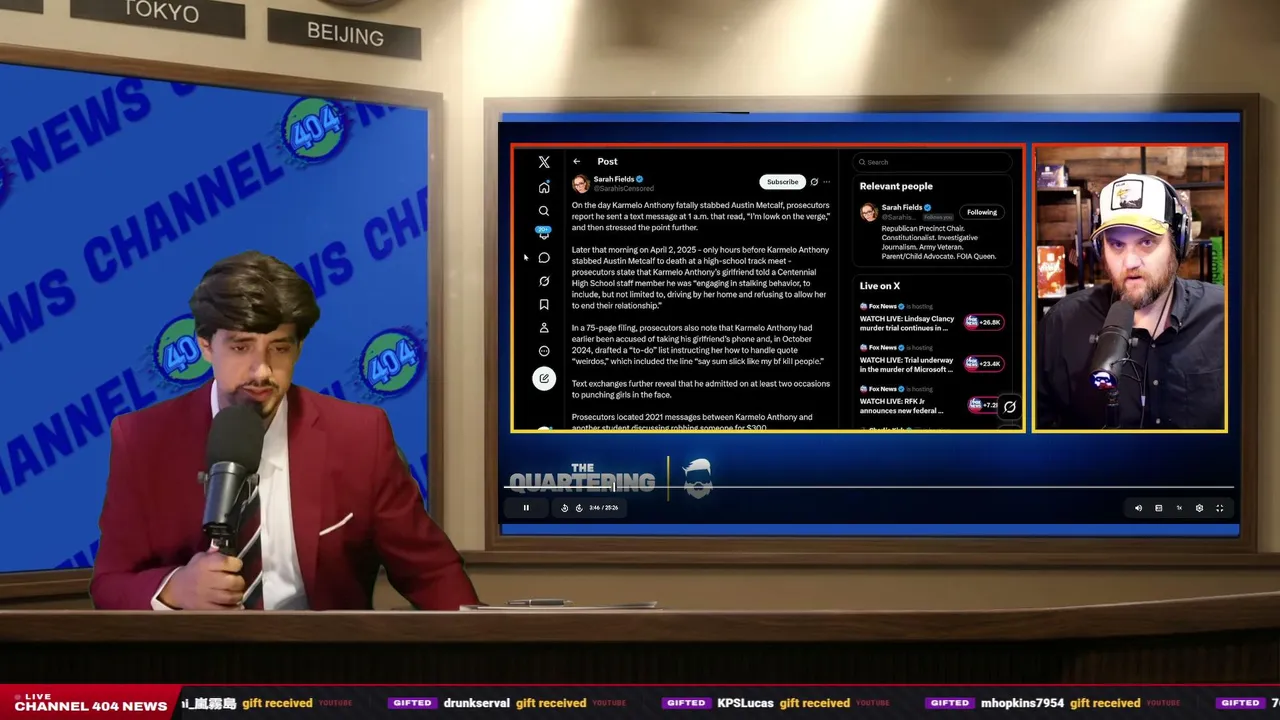Click the Sarah Fields name on the post
This screenshot has width=1280, height=720.
point(614,179)
